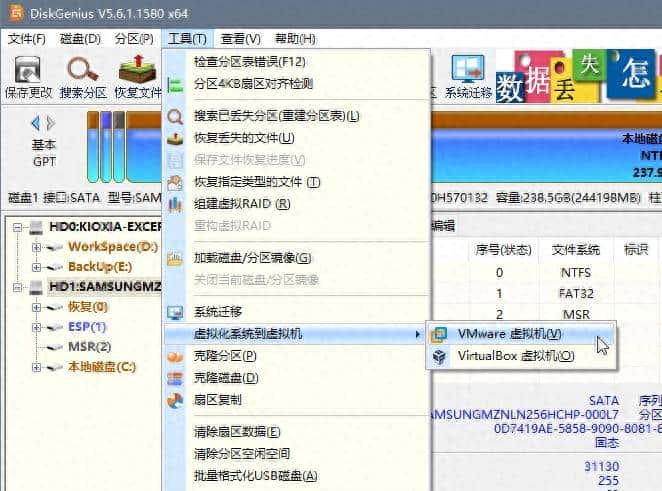Click the data-loss advertisement banner
Image resolution: width=662 pixels, height=491 pixels.
click(578, 76)
